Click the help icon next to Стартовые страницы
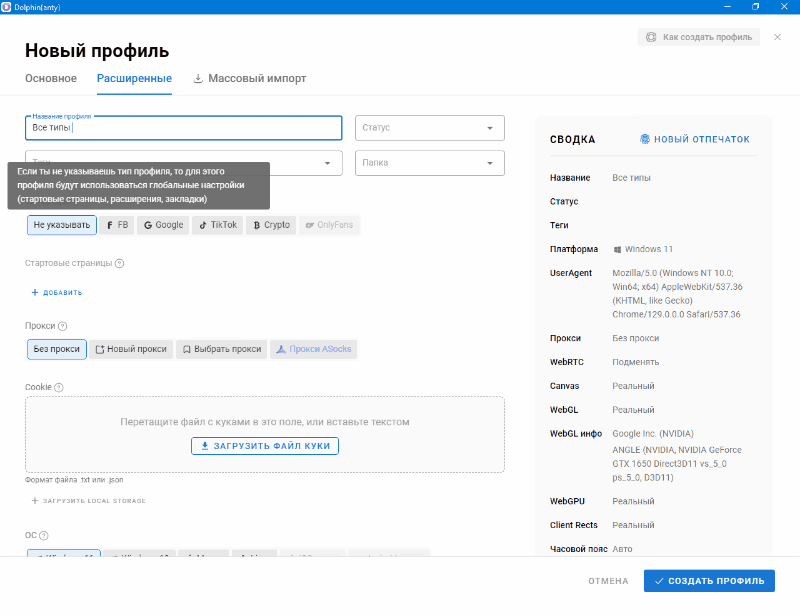 [120, 264]
